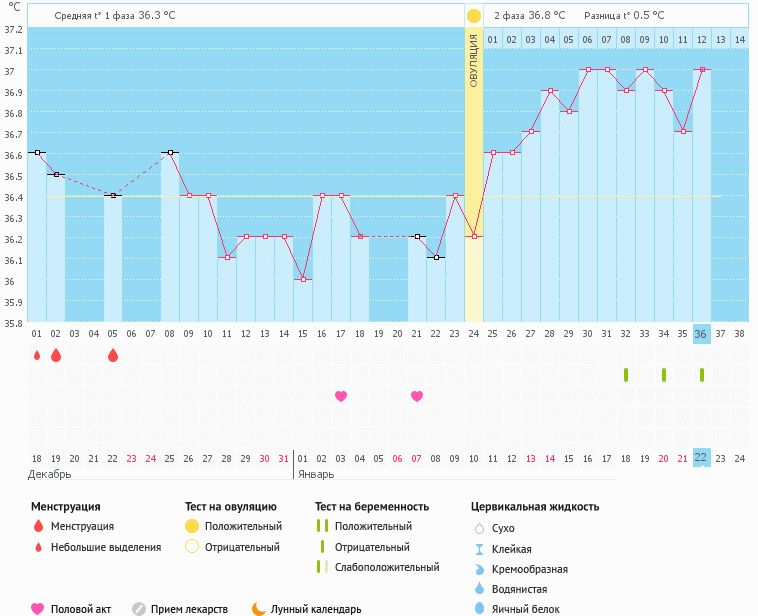Select highlighted calendar date 22 in January
The width and height of the screenshot is (758, 616).
pos(701,457)
